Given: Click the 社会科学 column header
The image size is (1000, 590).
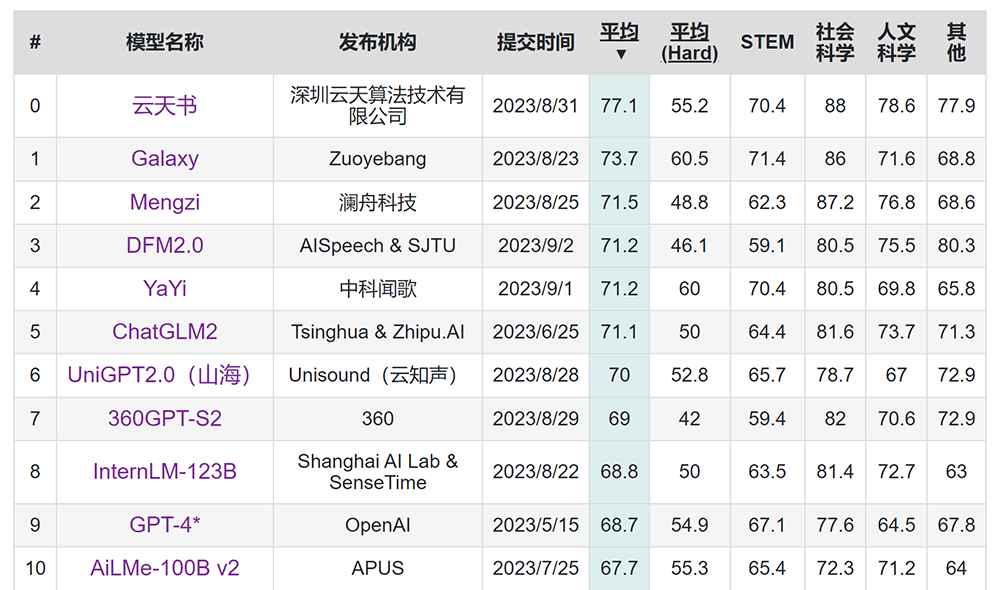Looking at the screenshot, I should coord(835,42).
